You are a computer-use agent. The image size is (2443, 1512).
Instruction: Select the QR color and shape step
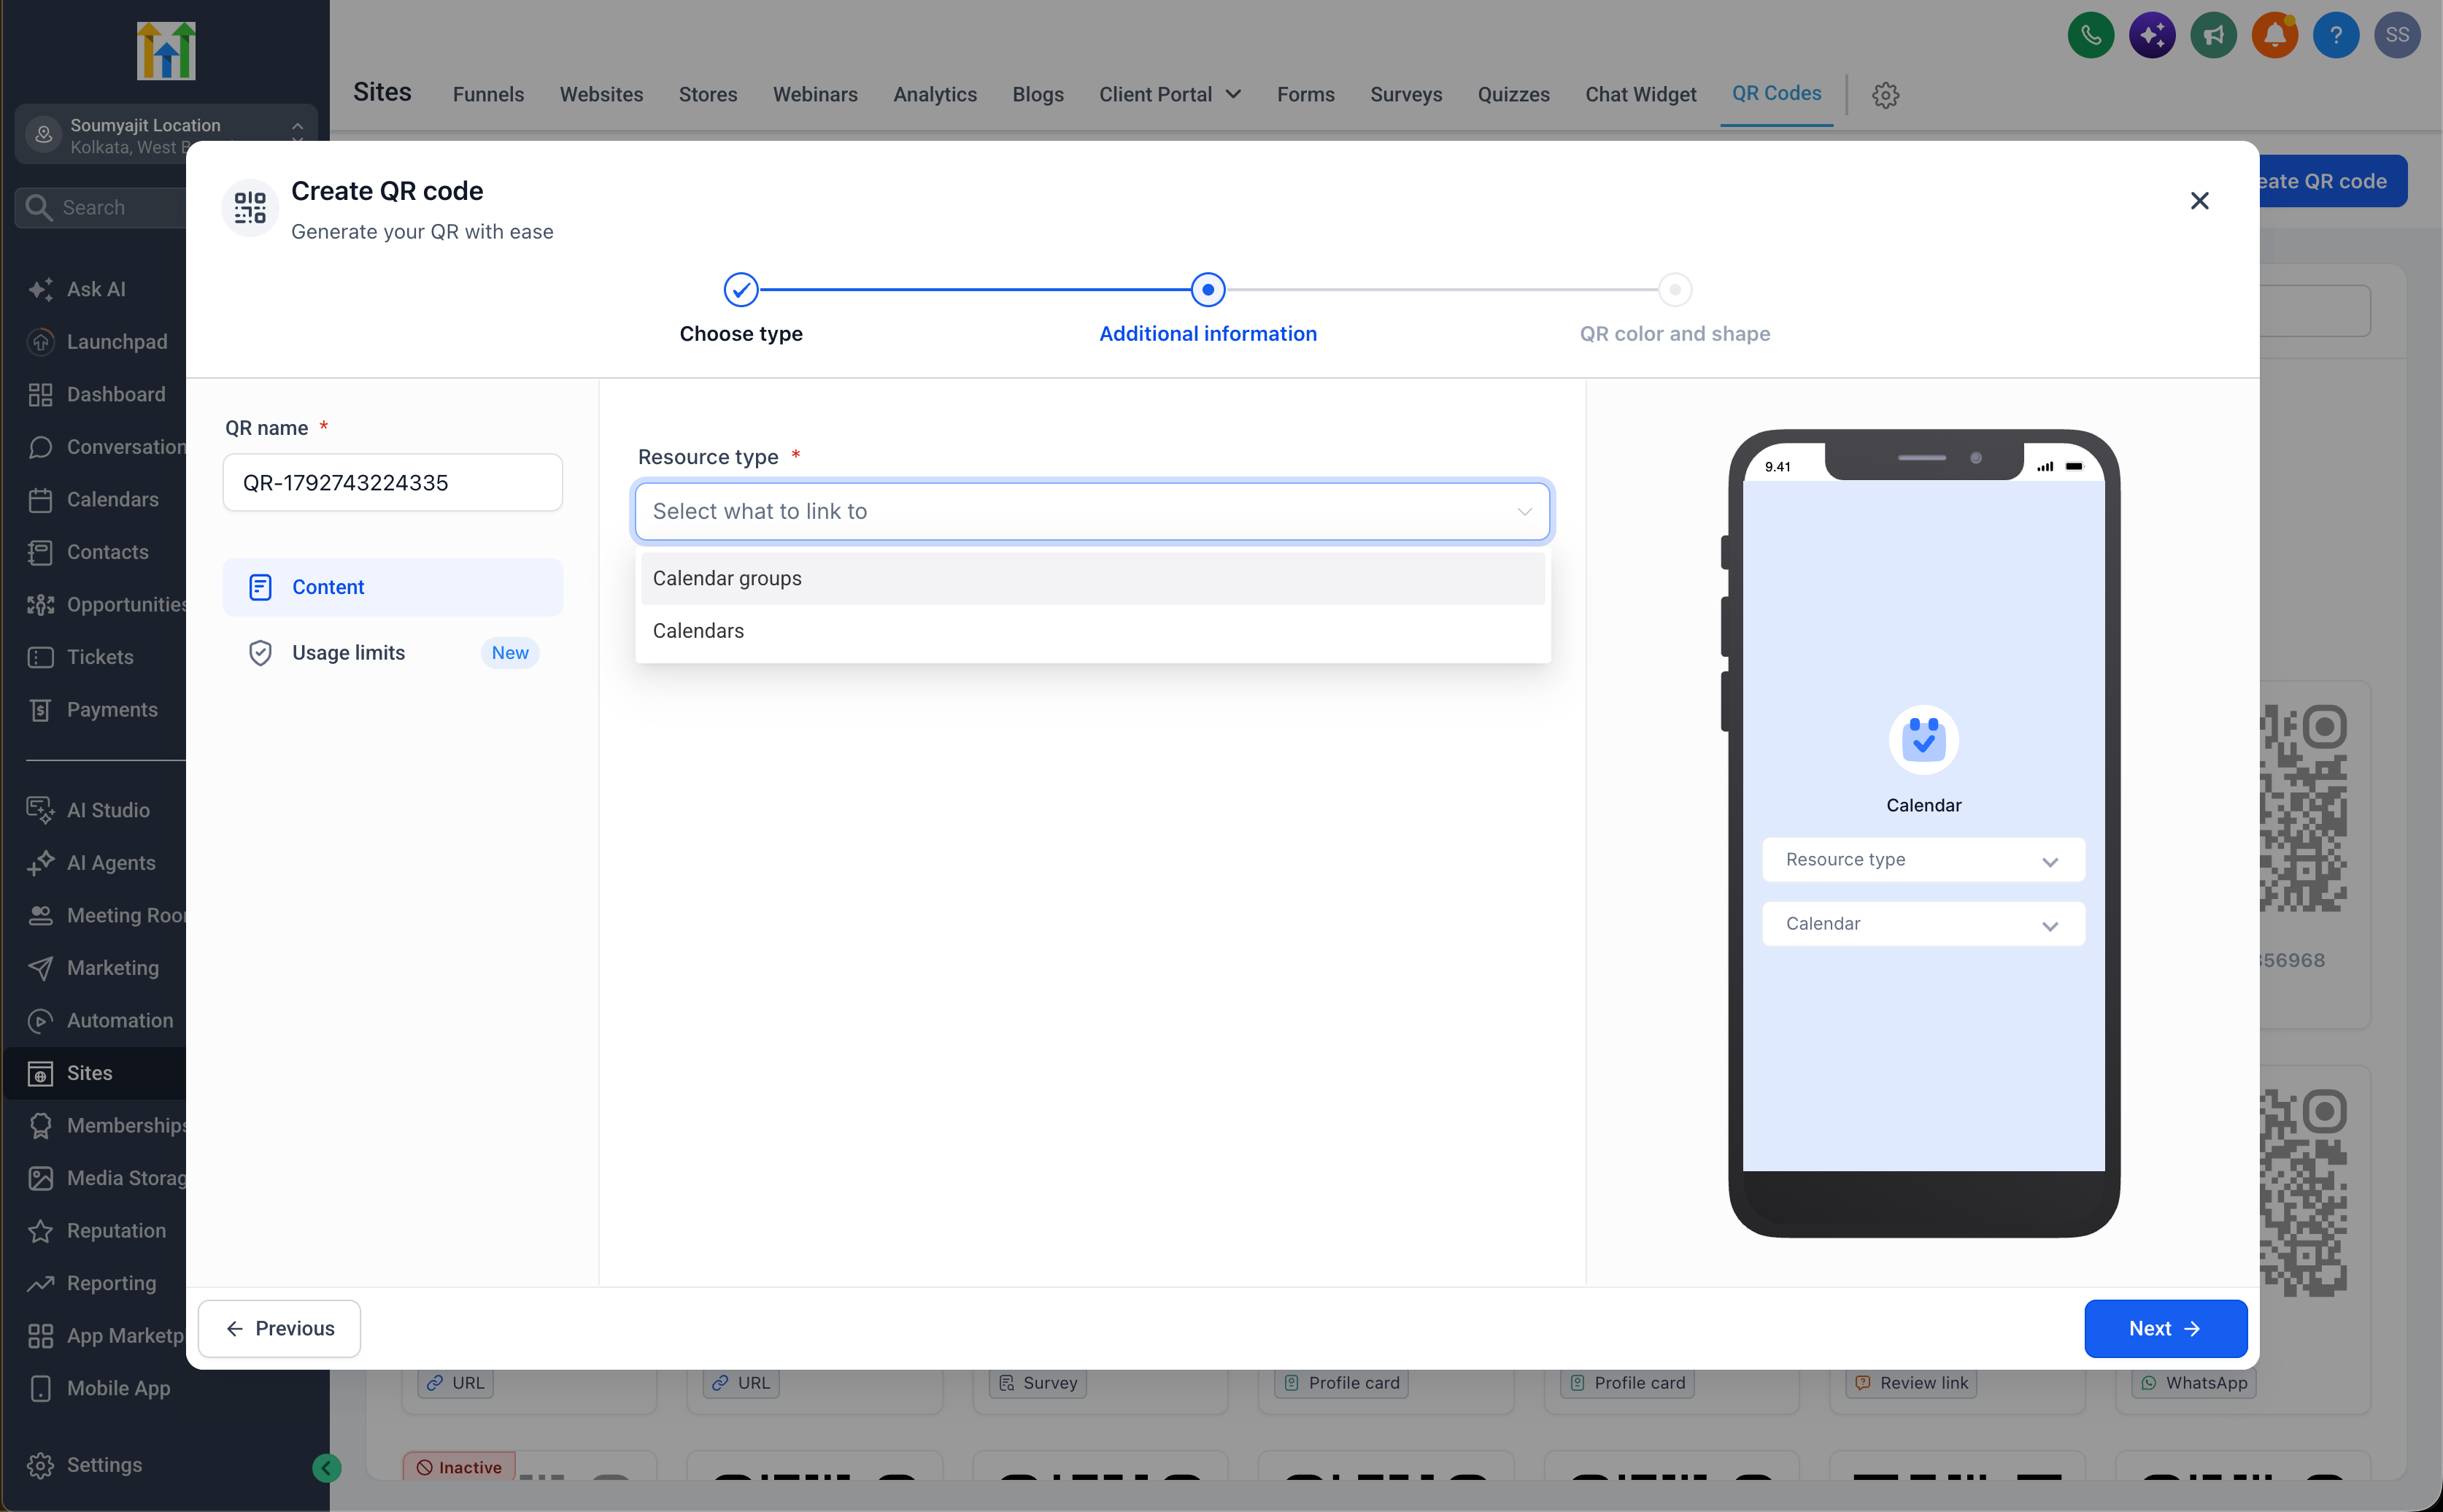click(1675, 290)
